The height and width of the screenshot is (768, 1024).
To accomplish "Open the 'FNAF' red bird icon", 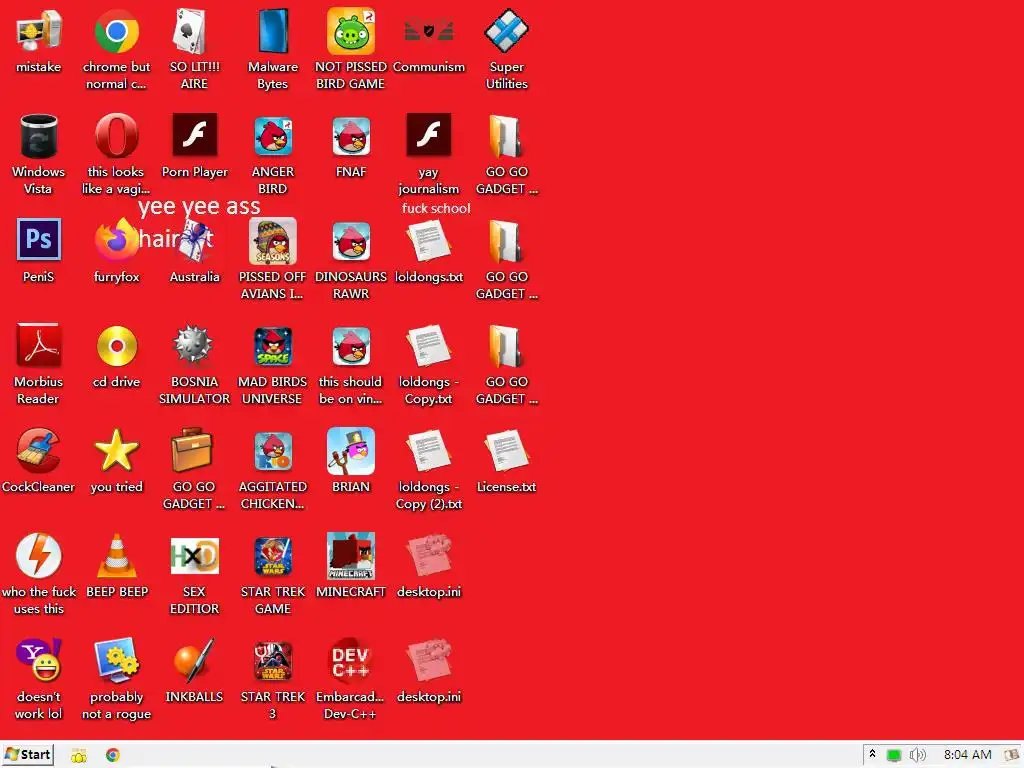I will (x=351, y=136).
